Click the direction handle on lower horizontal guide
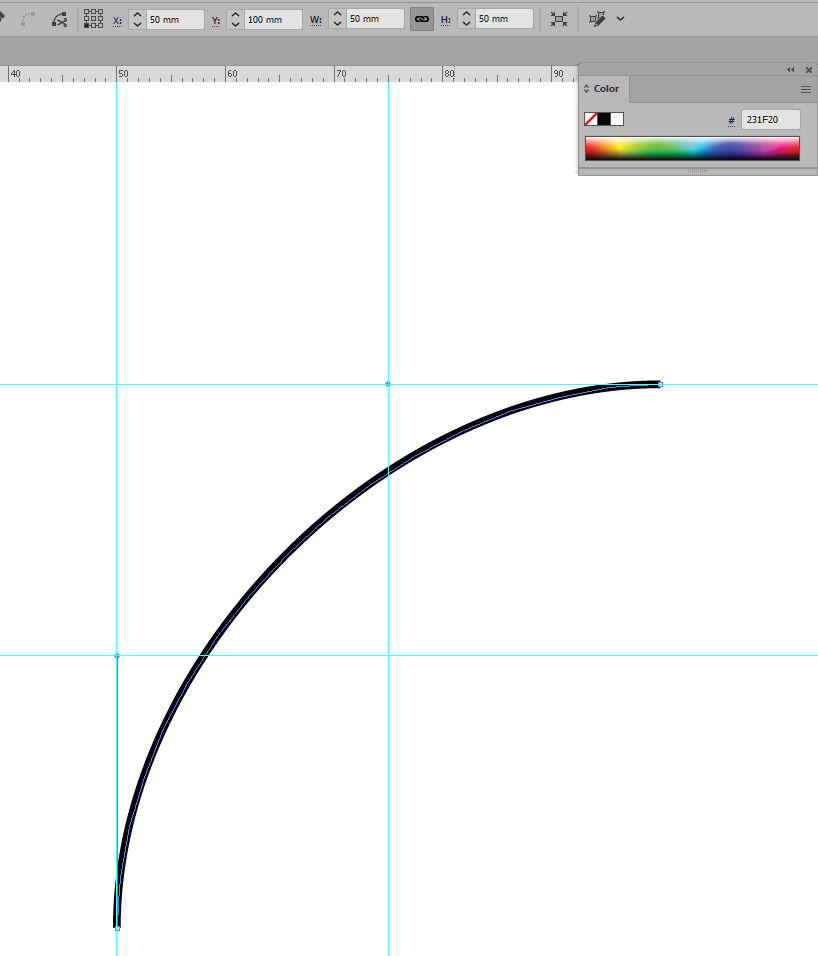 click(x=117, y=656)
